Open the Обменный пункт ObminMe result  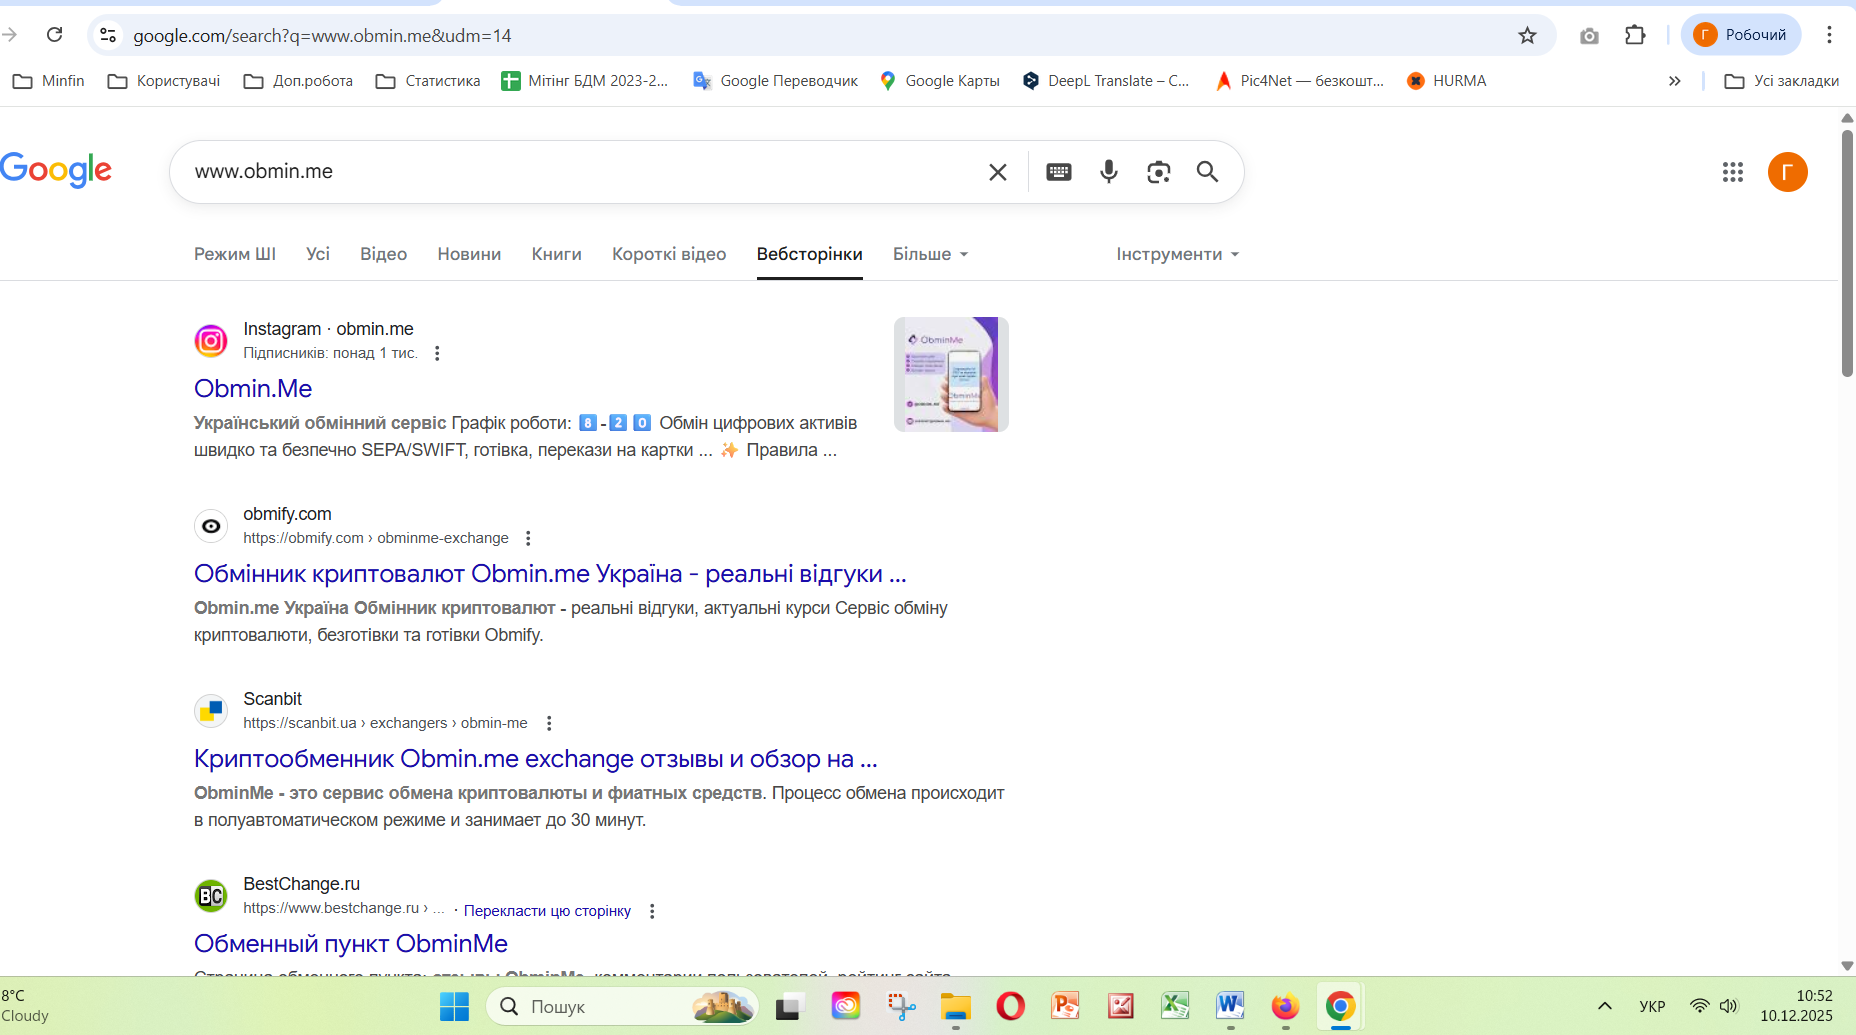[351, 944]
